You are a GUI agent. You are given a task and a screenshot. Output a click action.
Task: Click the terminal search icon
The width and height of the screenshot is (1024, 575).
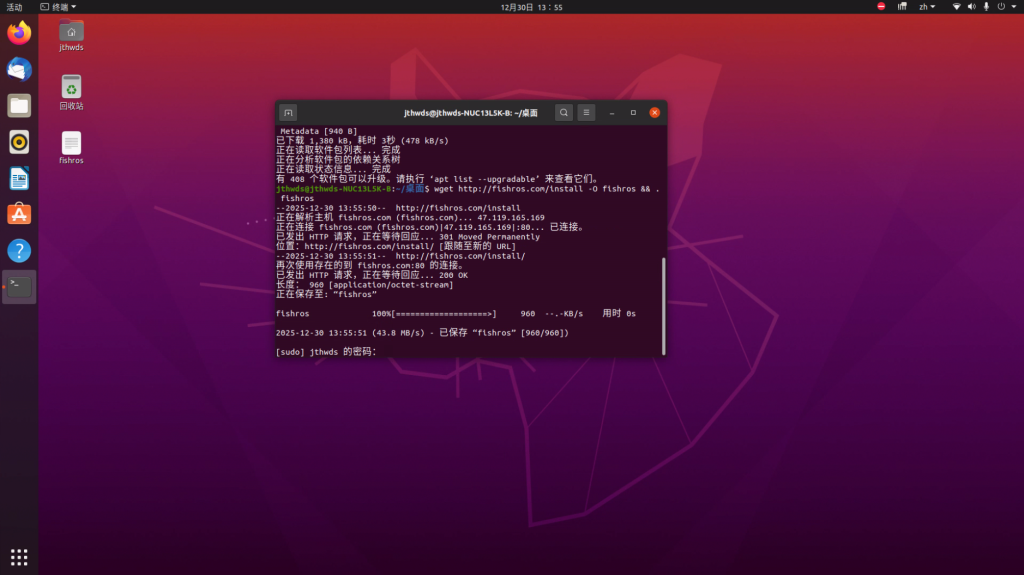564,113
